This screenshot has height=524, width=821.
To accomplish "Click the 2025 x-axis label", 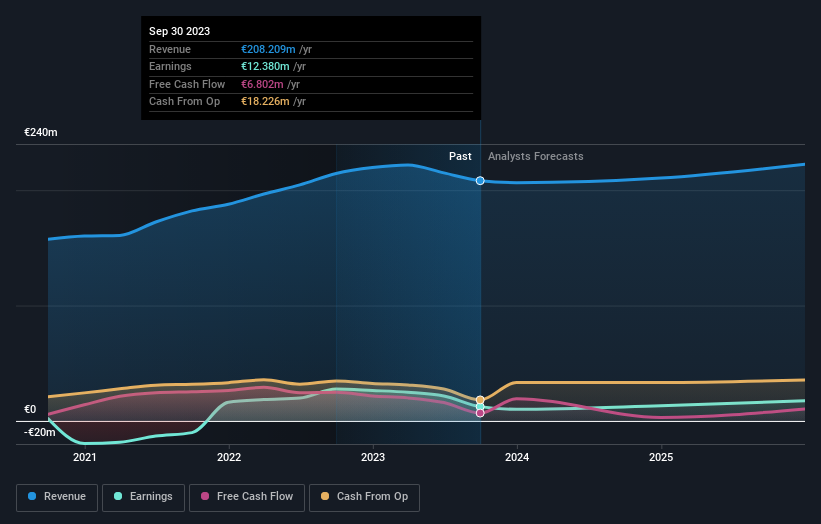I will point(661,457).
